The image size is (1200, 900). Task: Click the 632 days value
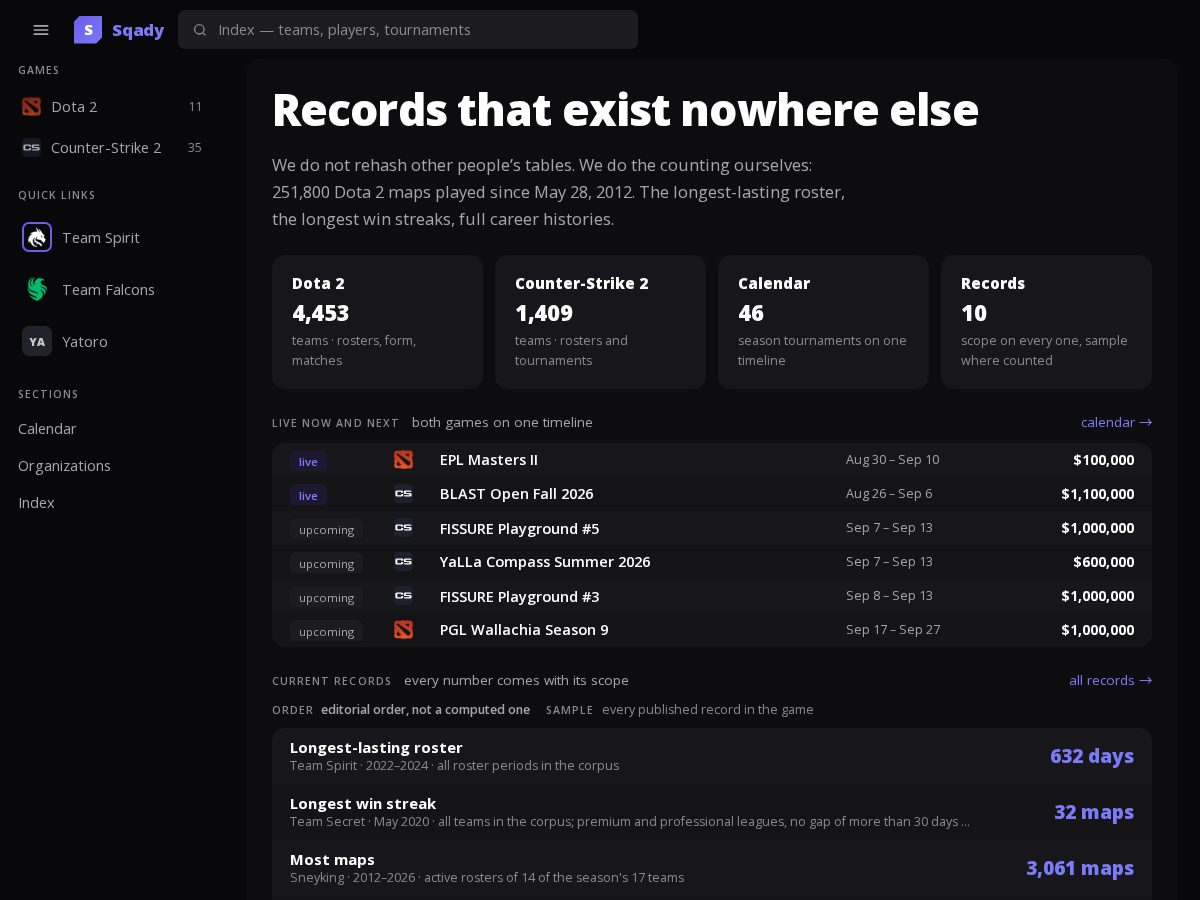(1092, 756)
